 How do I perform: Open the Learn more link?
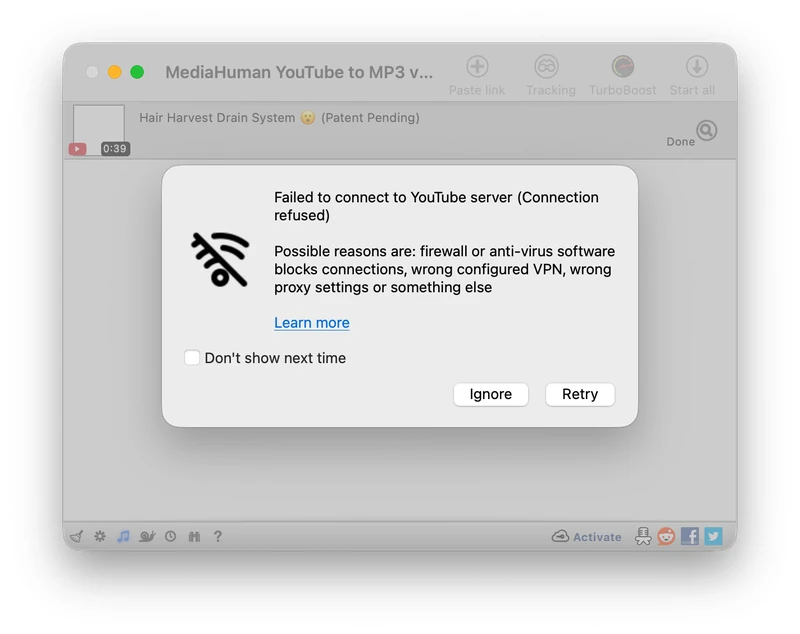click(x=312, y=323)
